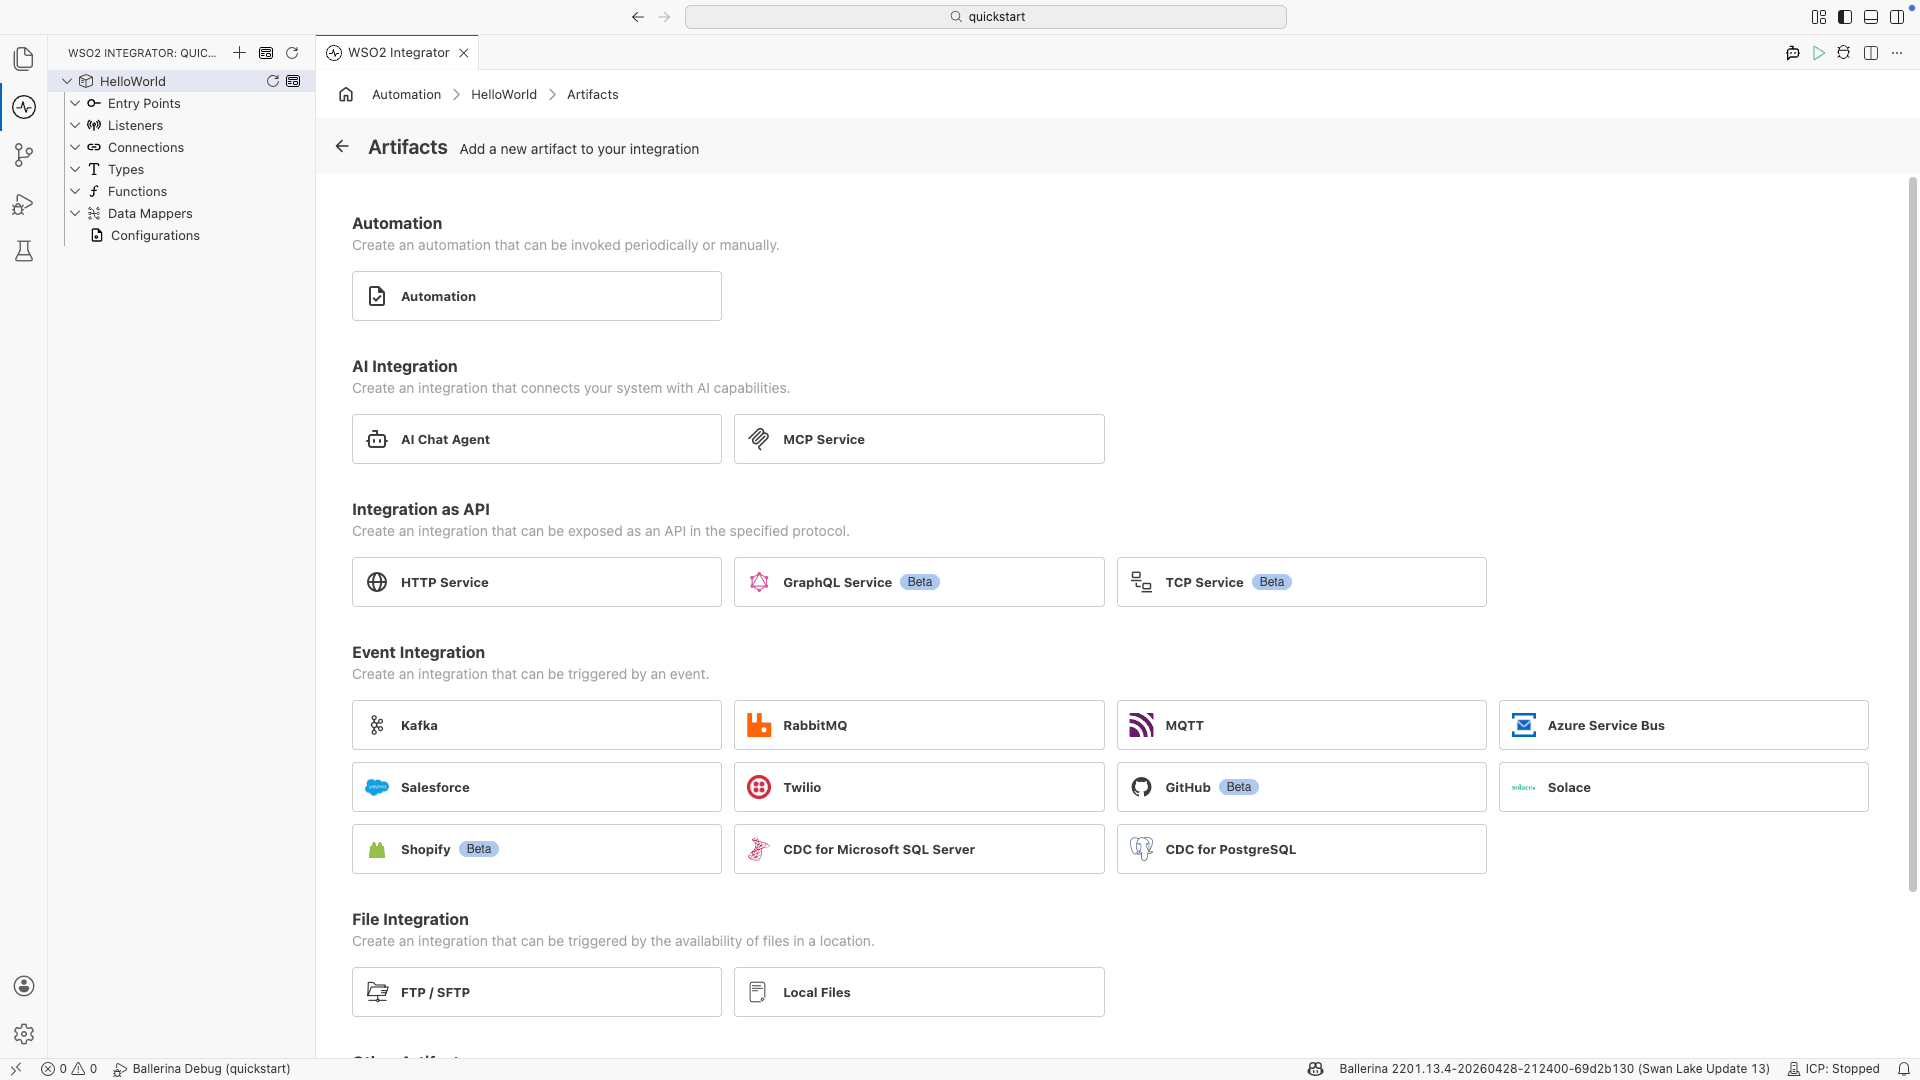The width and height of the screenshot is (1920, 1080).
Task: Go to Automation in the breadcrumb
Action: [406, 94]
